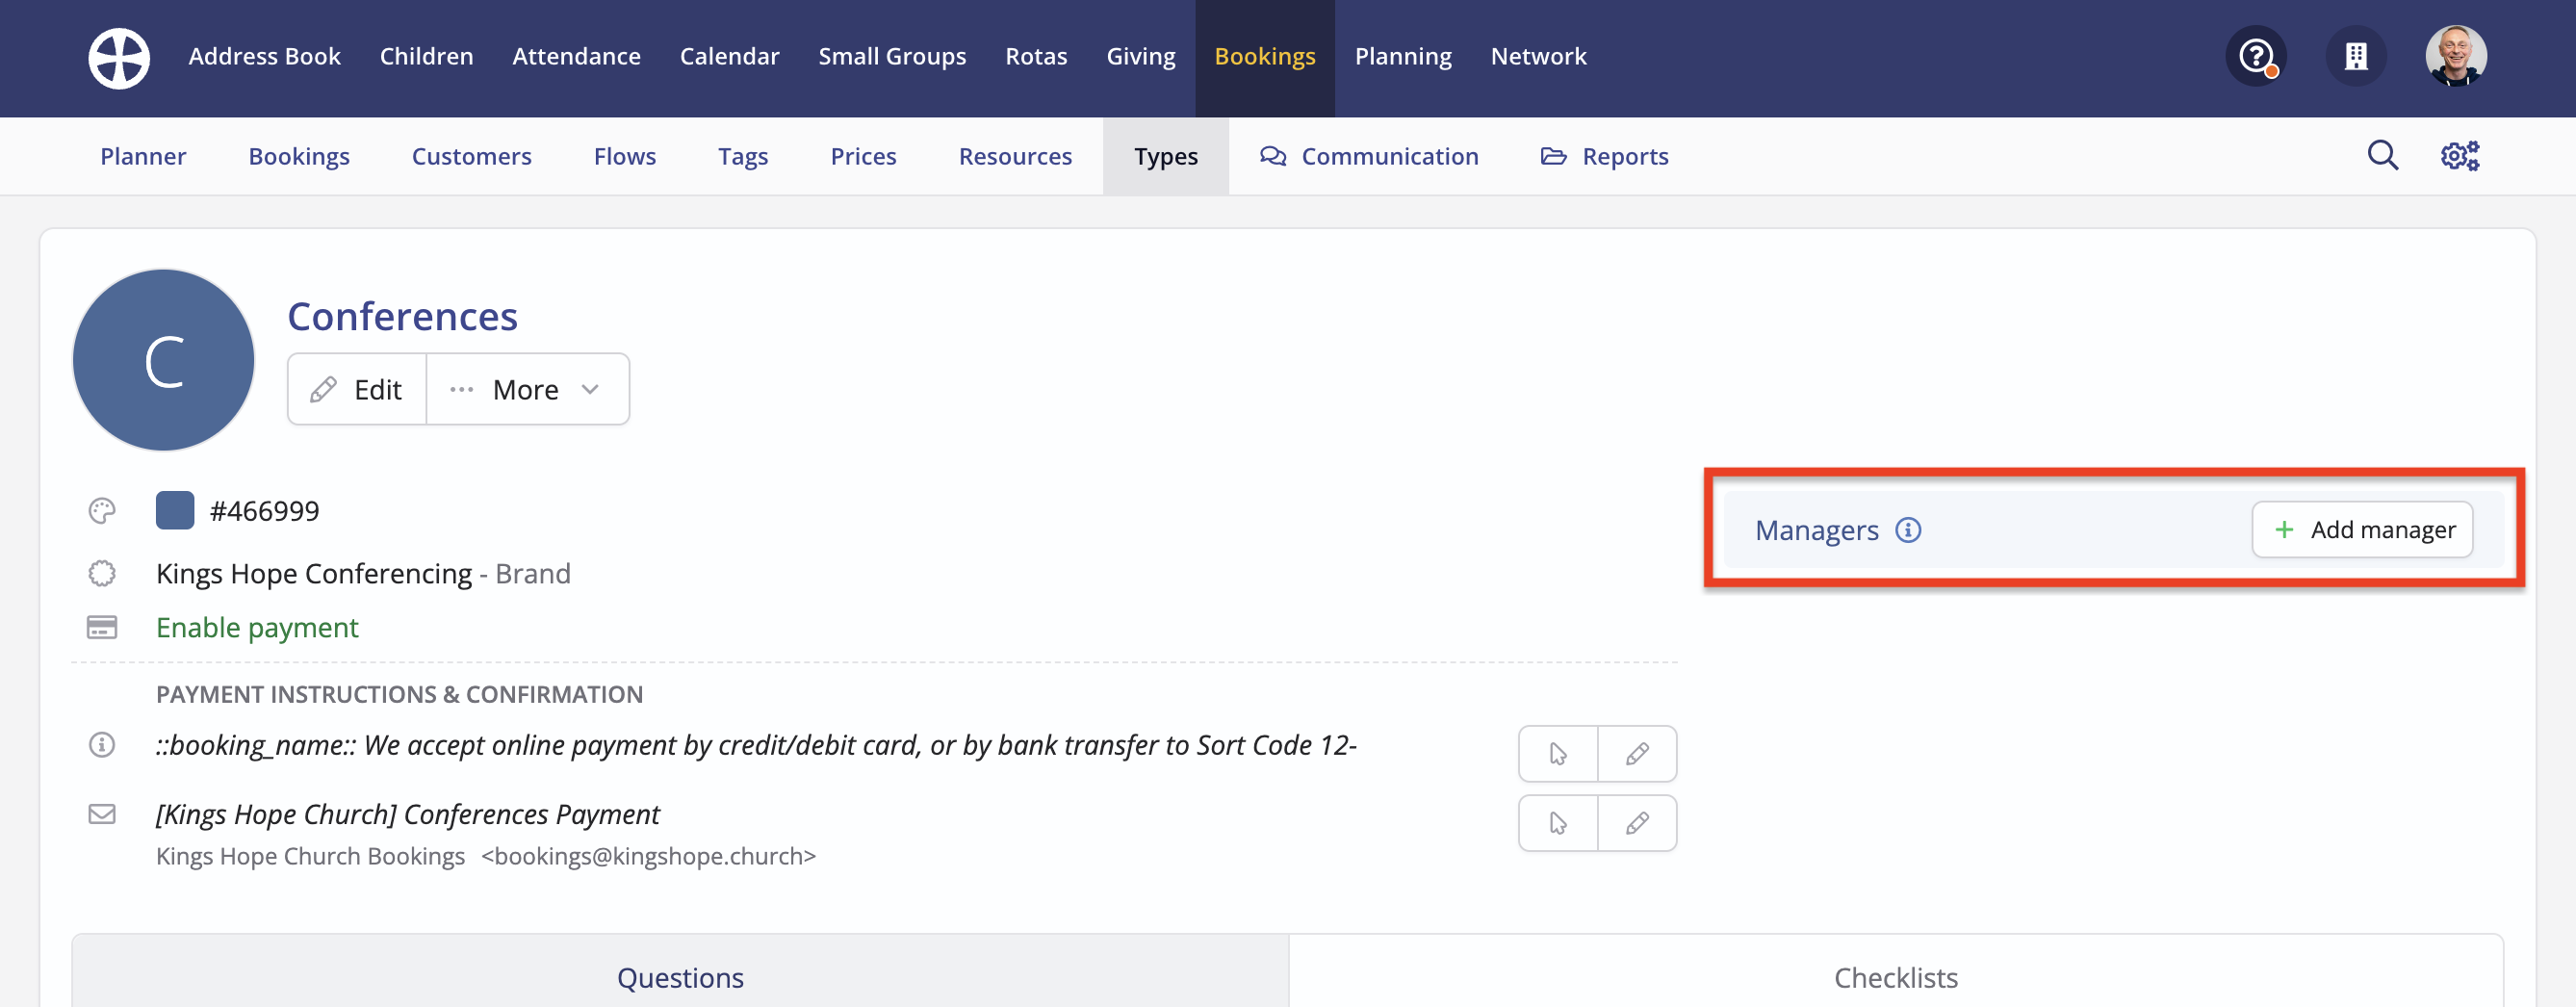This screenshot has height=1007, width=2576.
Task: Click the ChurchSuite logo icon
Action: (119, 58)
